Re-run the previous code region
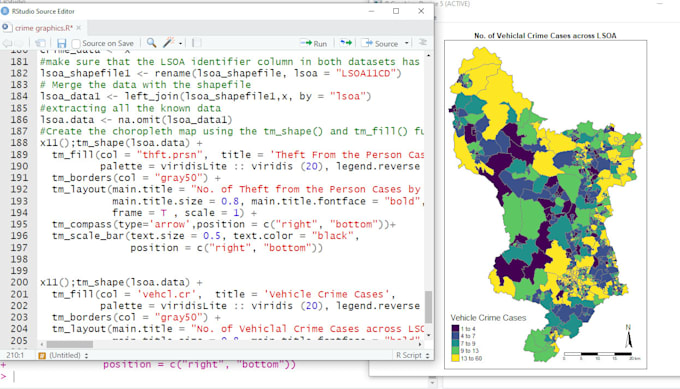The image size is (680, 389). tap(346, 43)
